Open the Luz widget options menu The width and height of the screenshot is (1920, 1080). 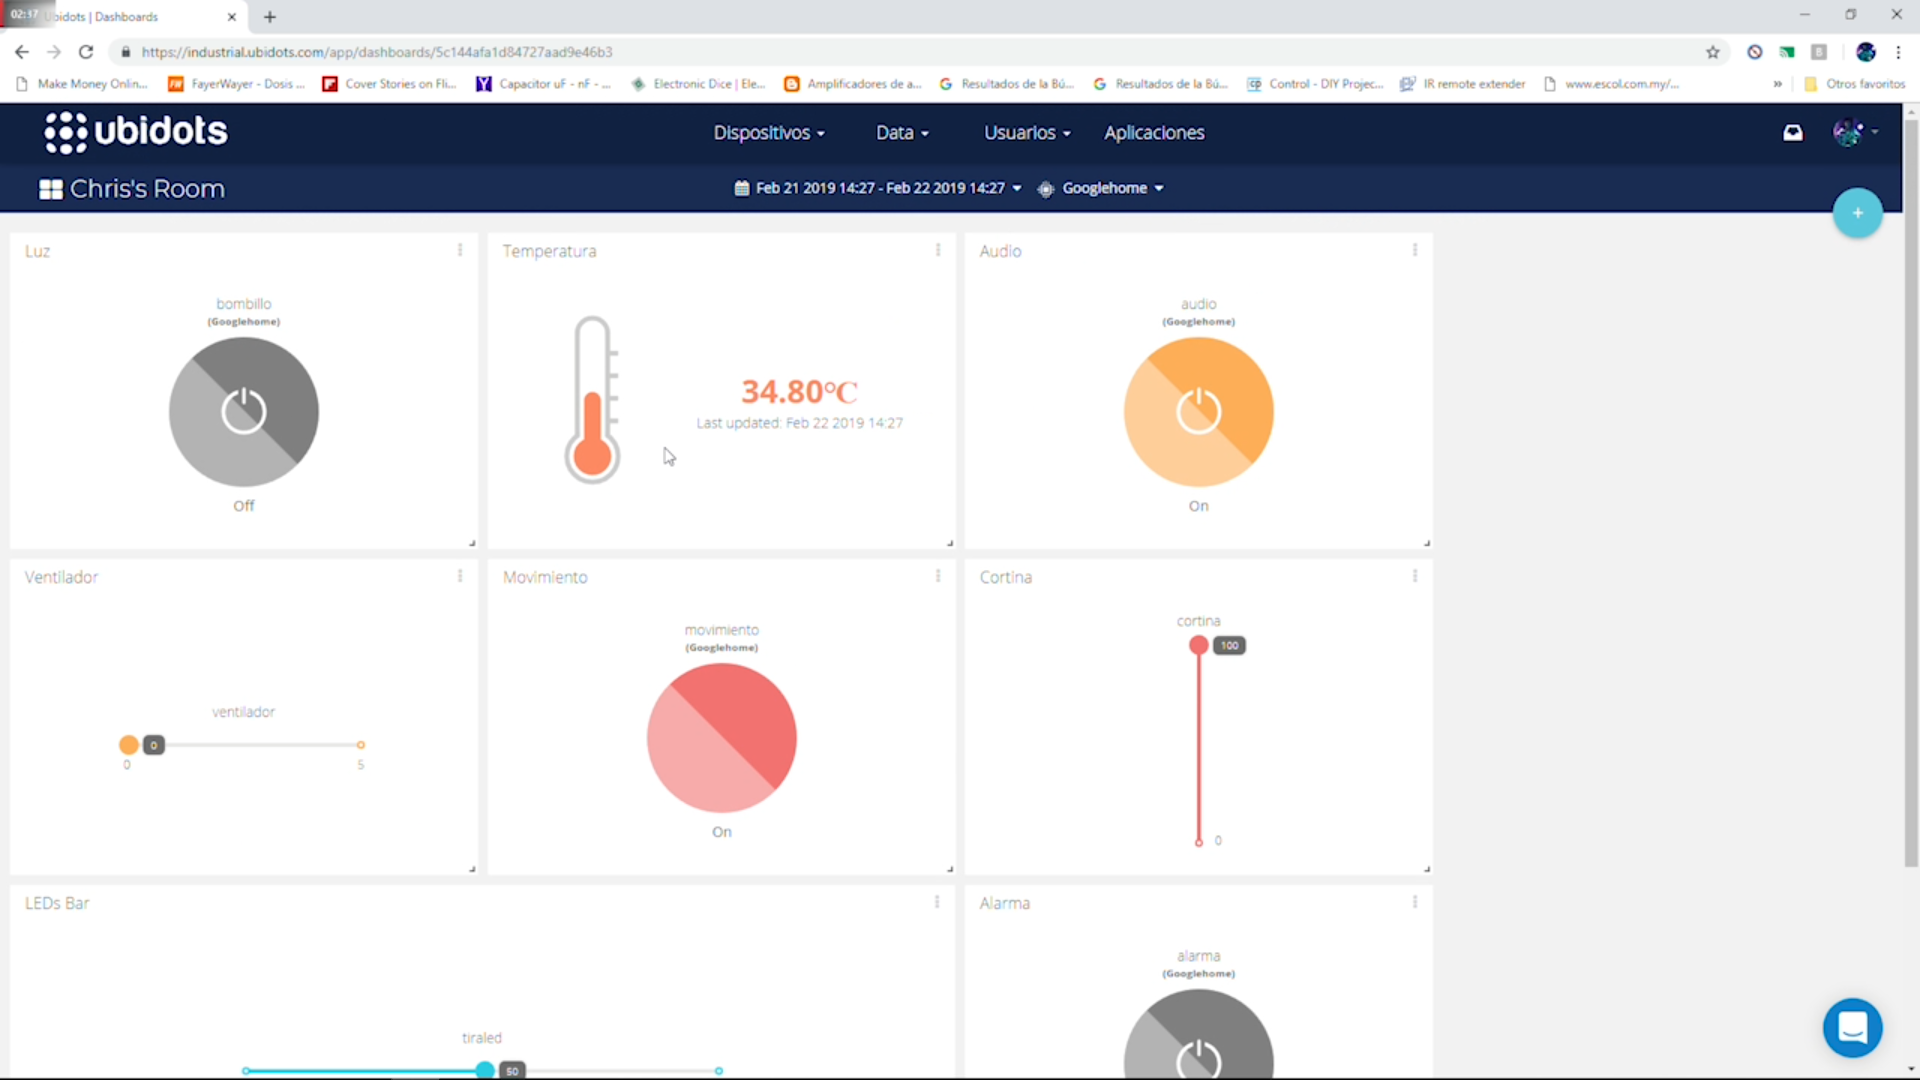(460, 250)
